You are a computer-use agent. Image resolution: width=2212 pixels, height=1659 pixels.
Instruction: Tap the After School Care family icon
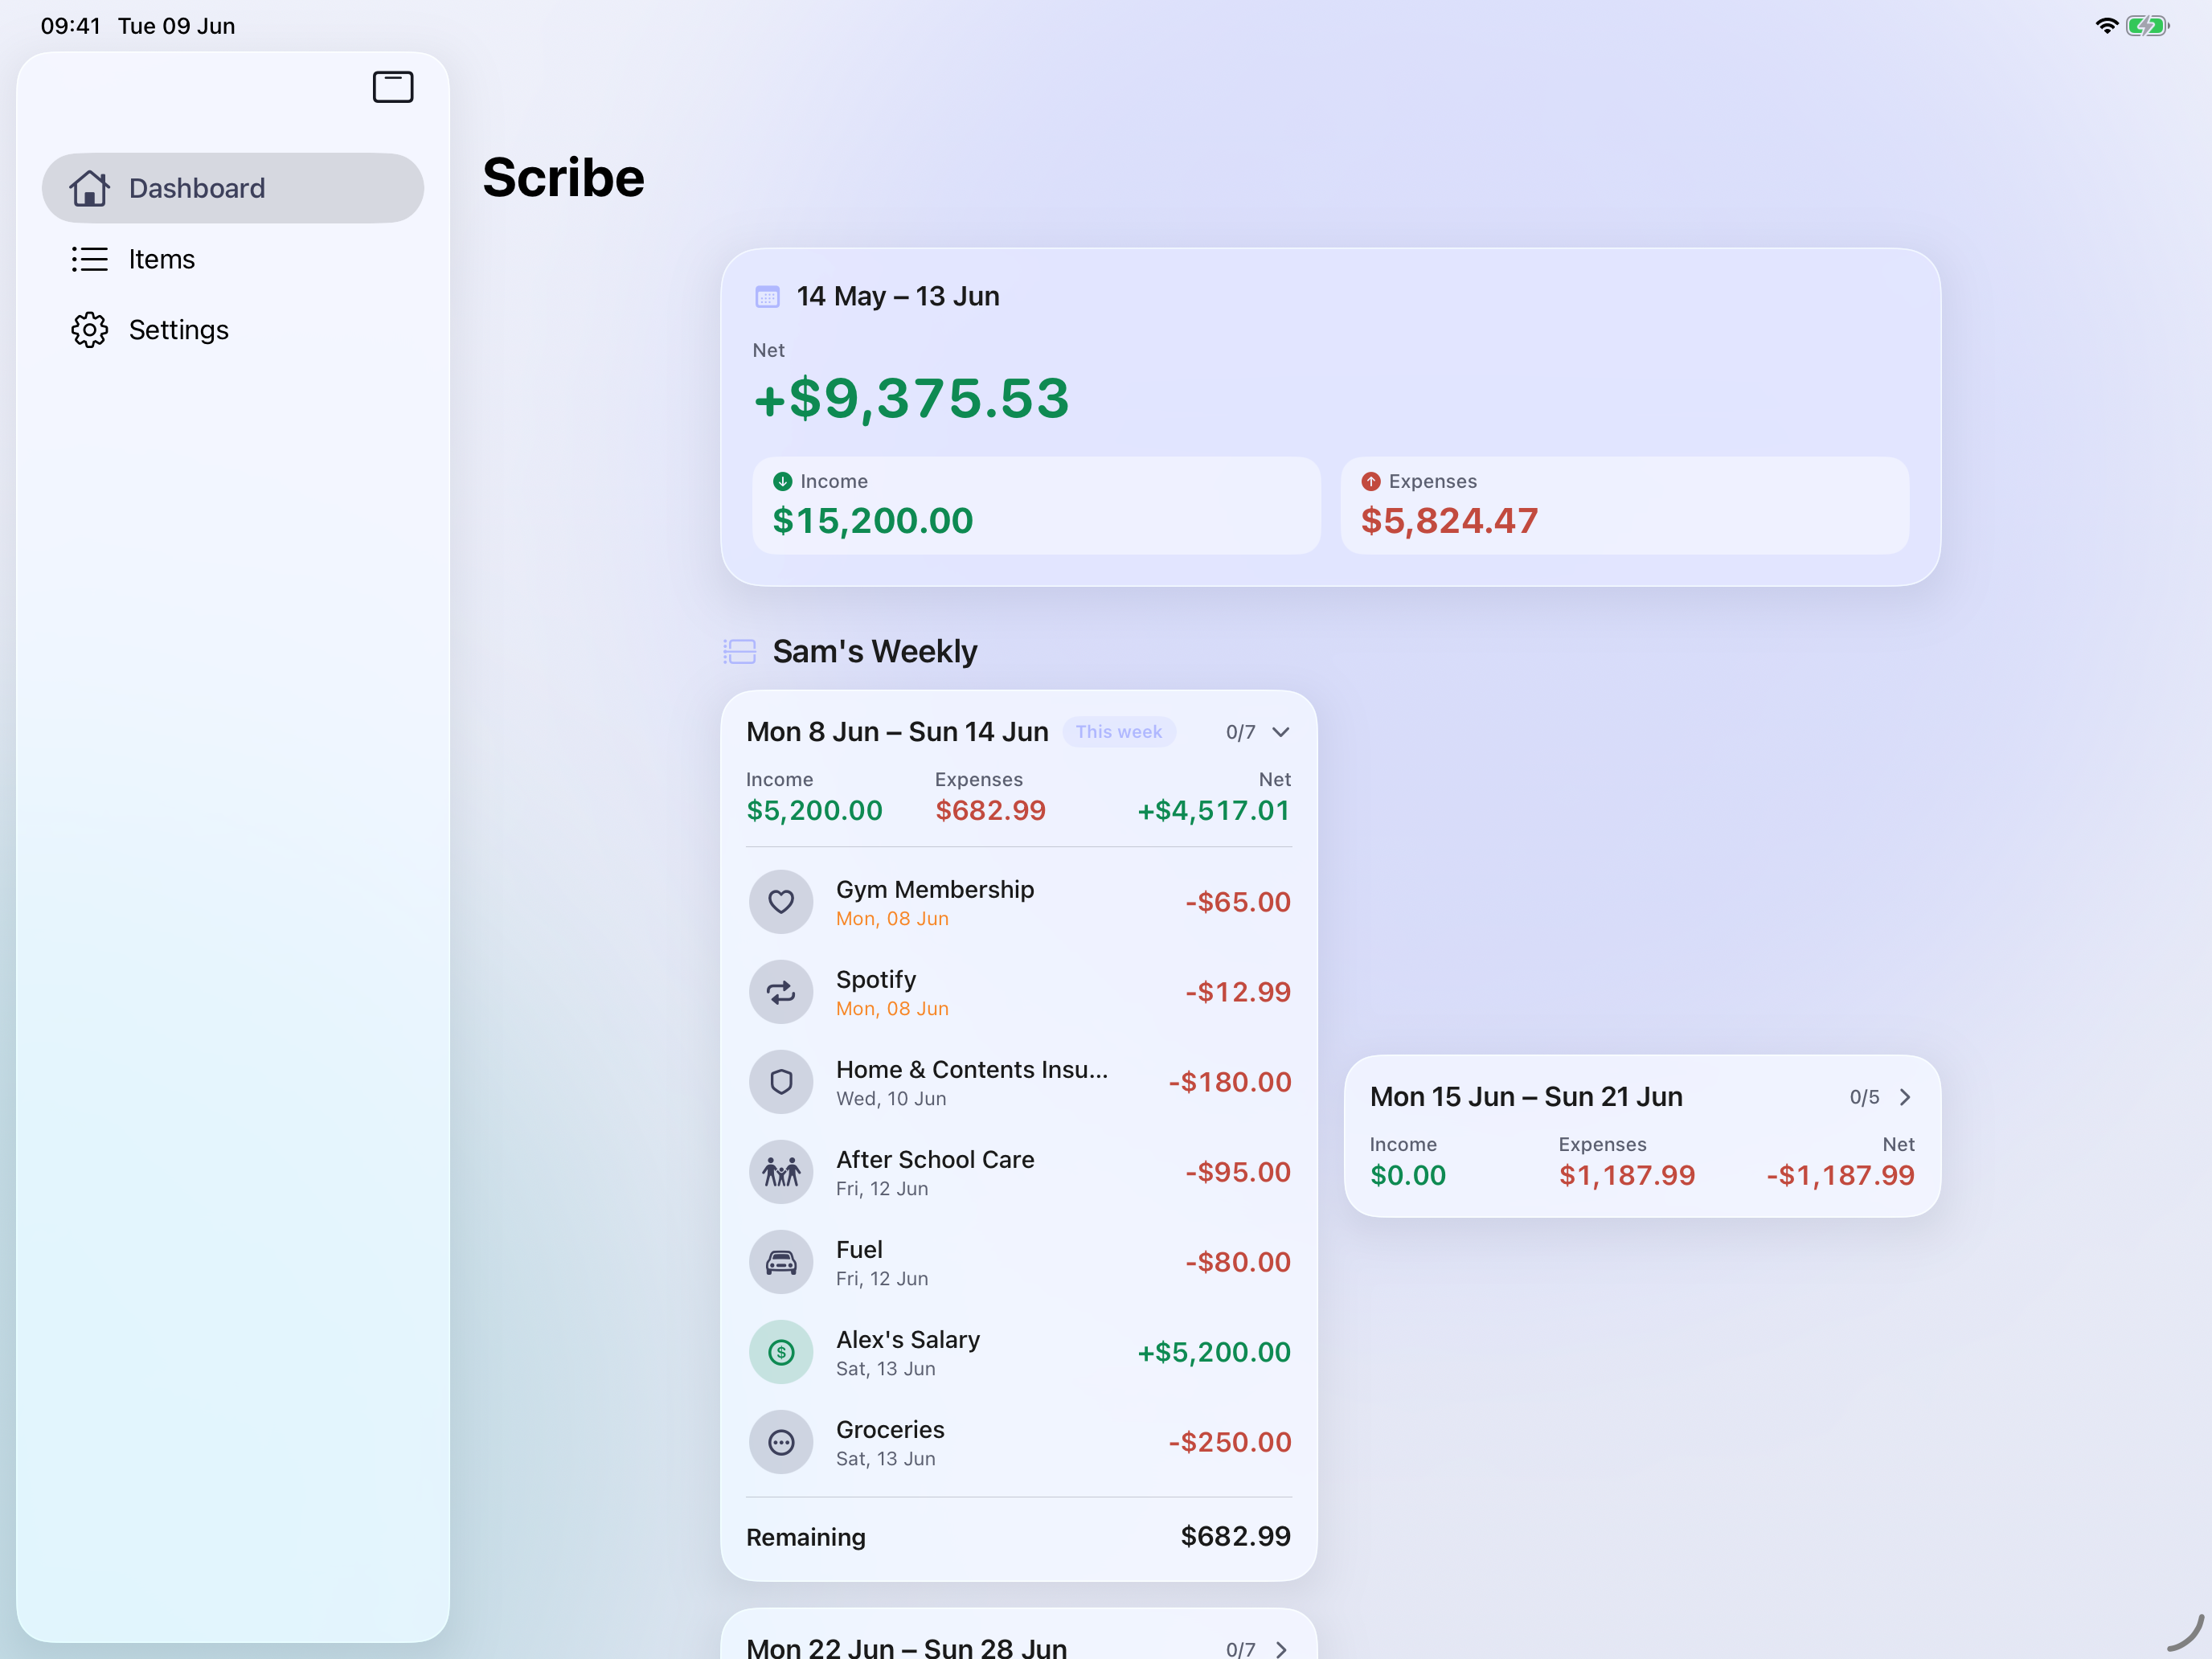781,1172
